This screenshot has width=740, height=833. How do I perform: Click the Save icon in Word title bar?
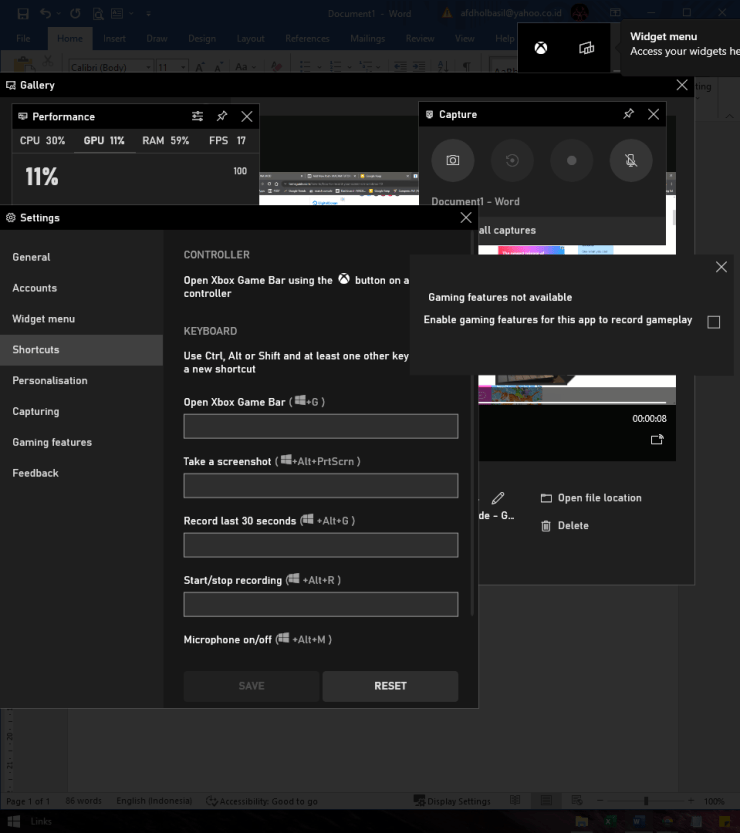point(23,14)
